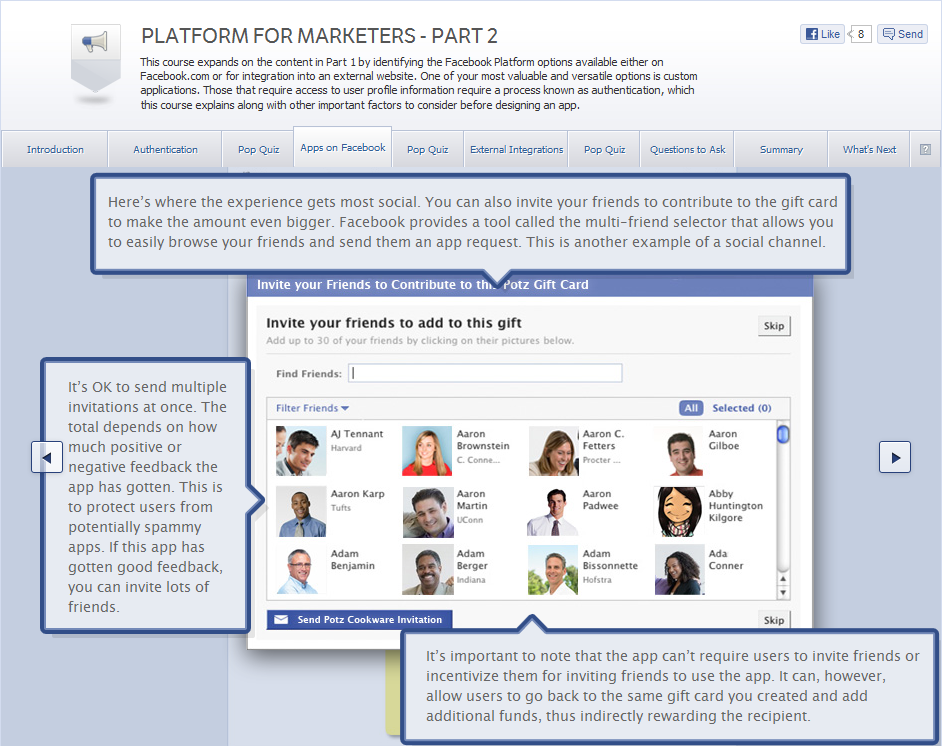Switch to the Summary tab

[781, 149]
